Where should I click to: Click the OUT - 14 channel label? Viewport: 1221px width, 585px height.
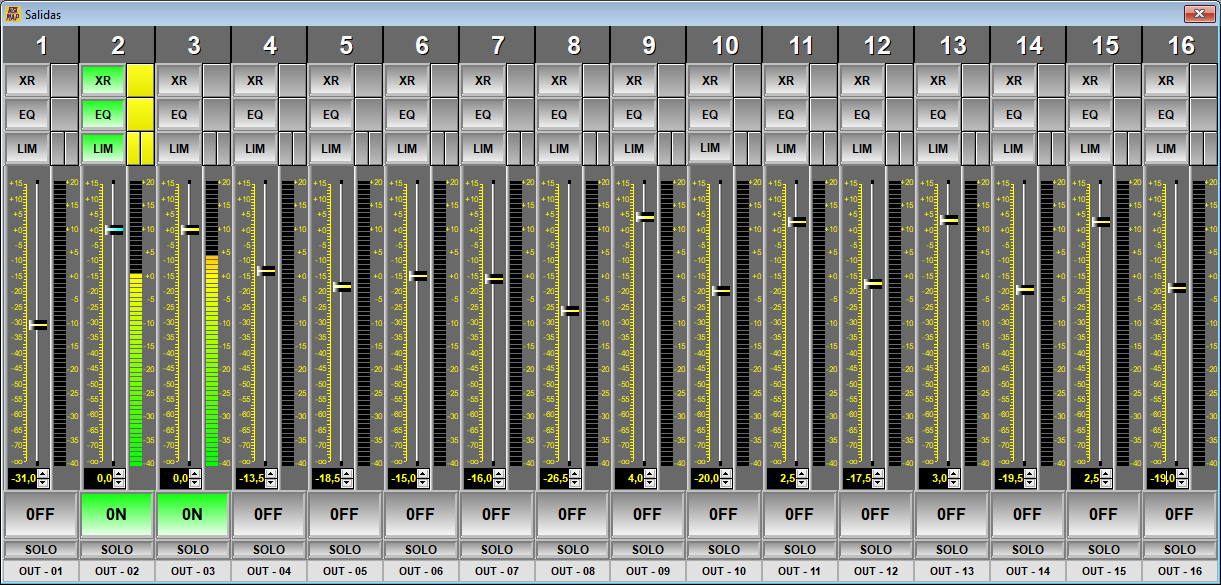(1027, 571)
